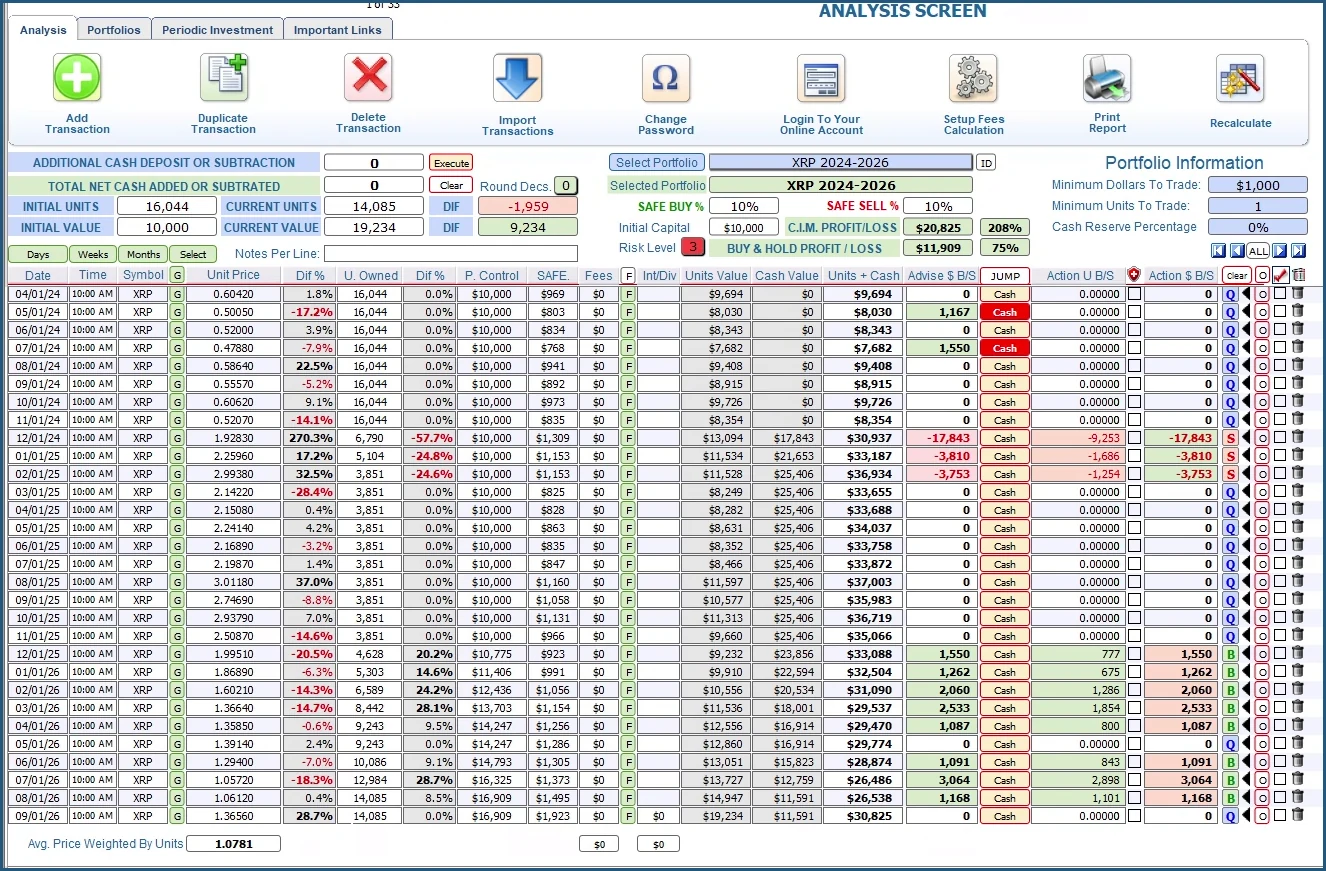
Task: Go to the last page with the navigation arrow
Action: tap(1298, 251)
